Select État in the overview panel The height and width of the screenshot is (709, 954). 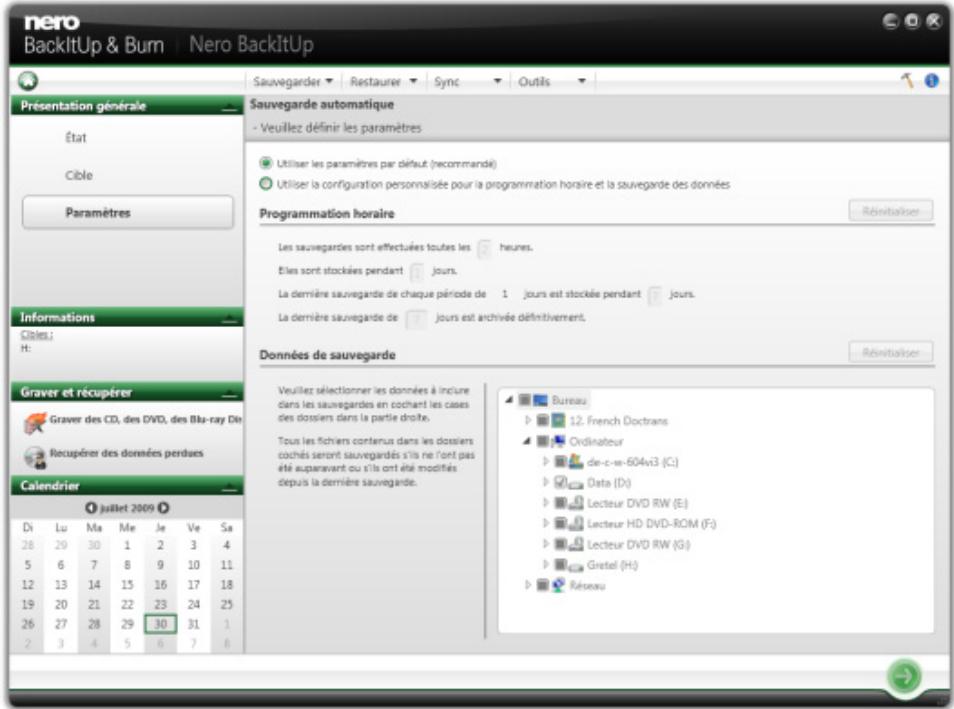coord(76,138)
